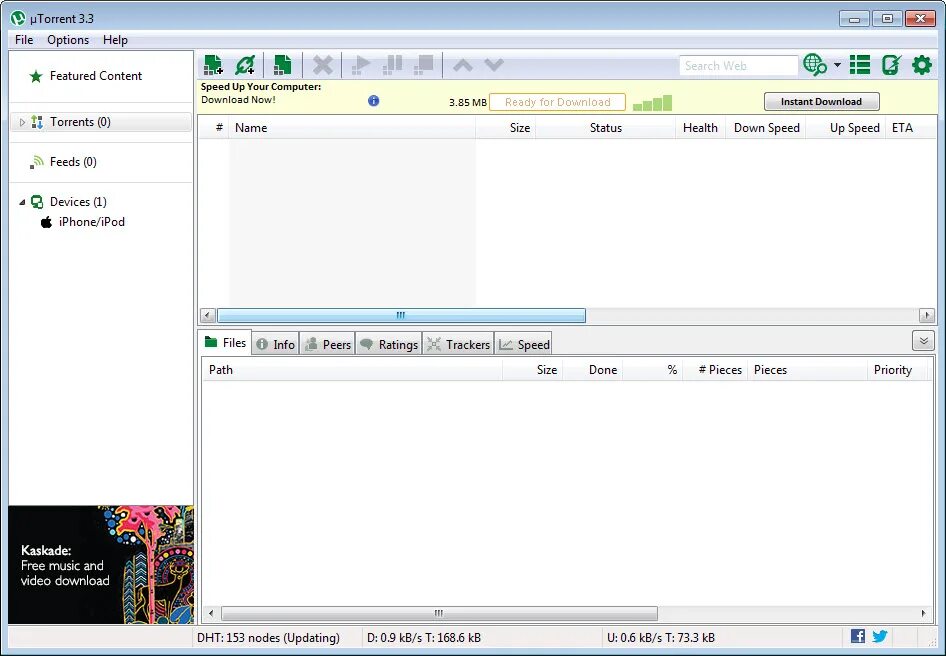Click the blue info icon in the ad bar

[373, 101]
